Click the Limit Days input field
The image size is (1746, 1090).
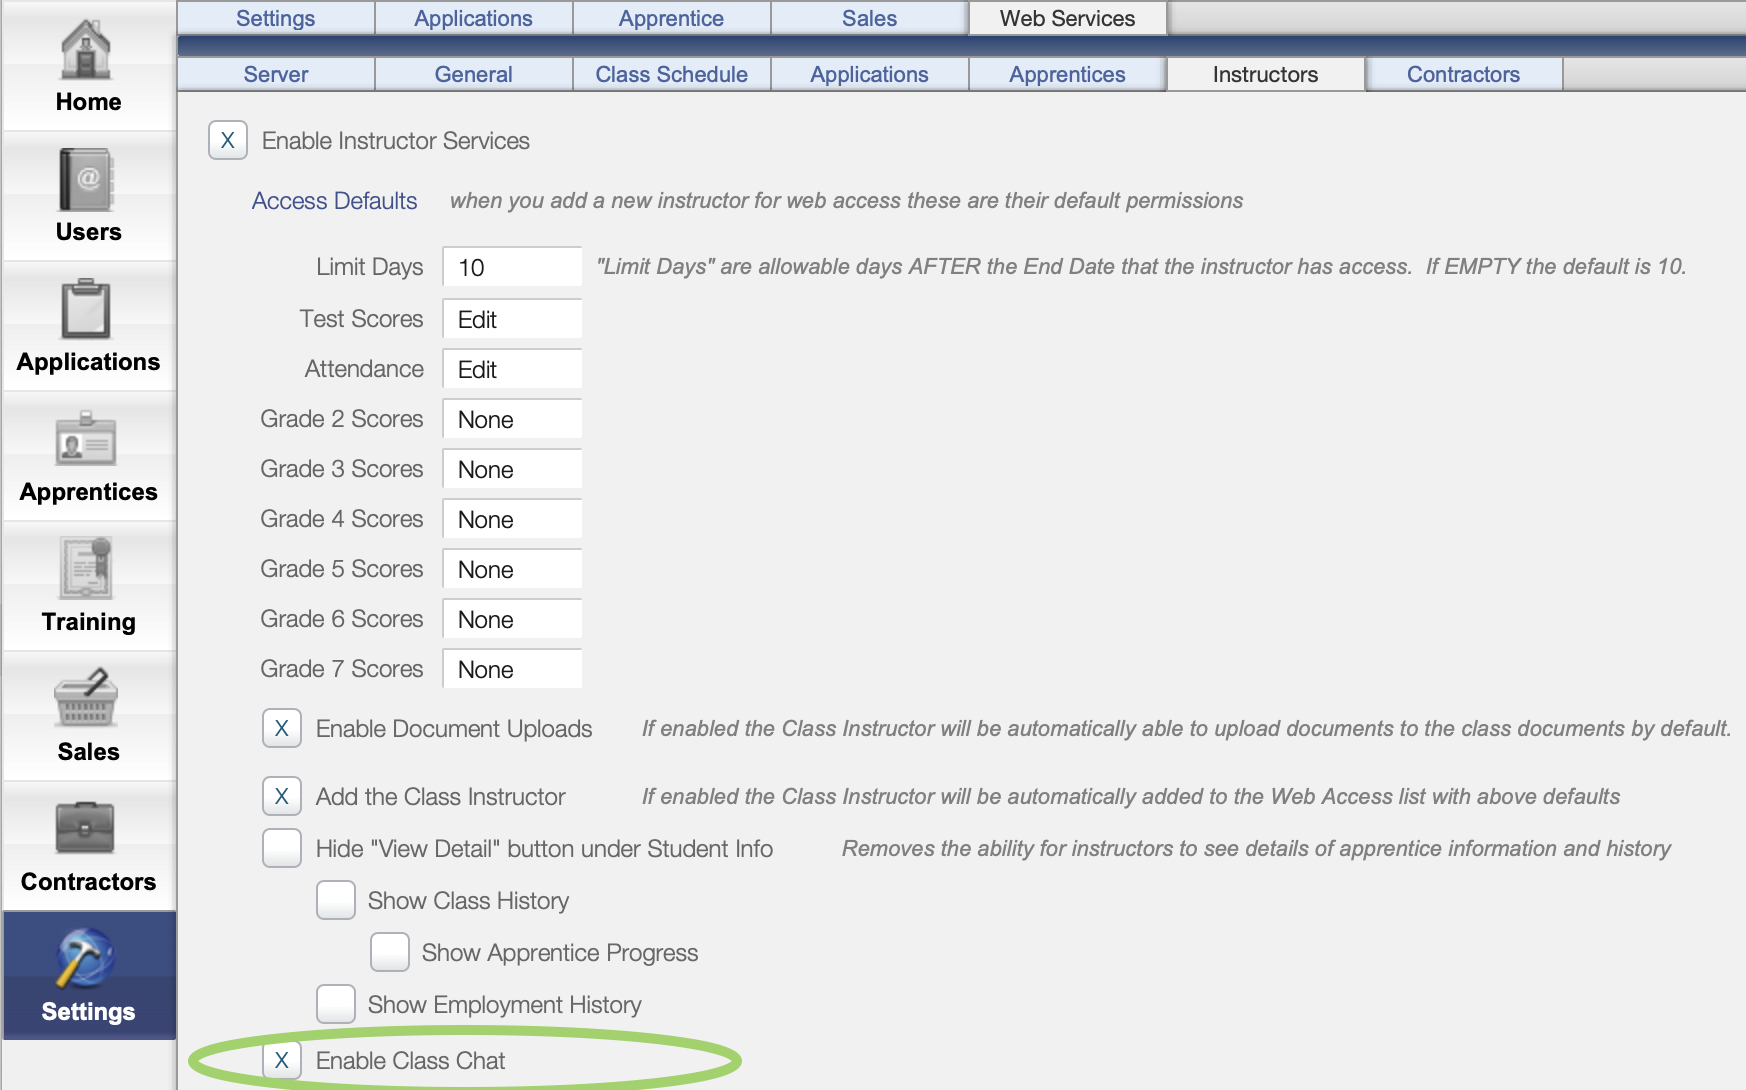[x=512, y=267]
